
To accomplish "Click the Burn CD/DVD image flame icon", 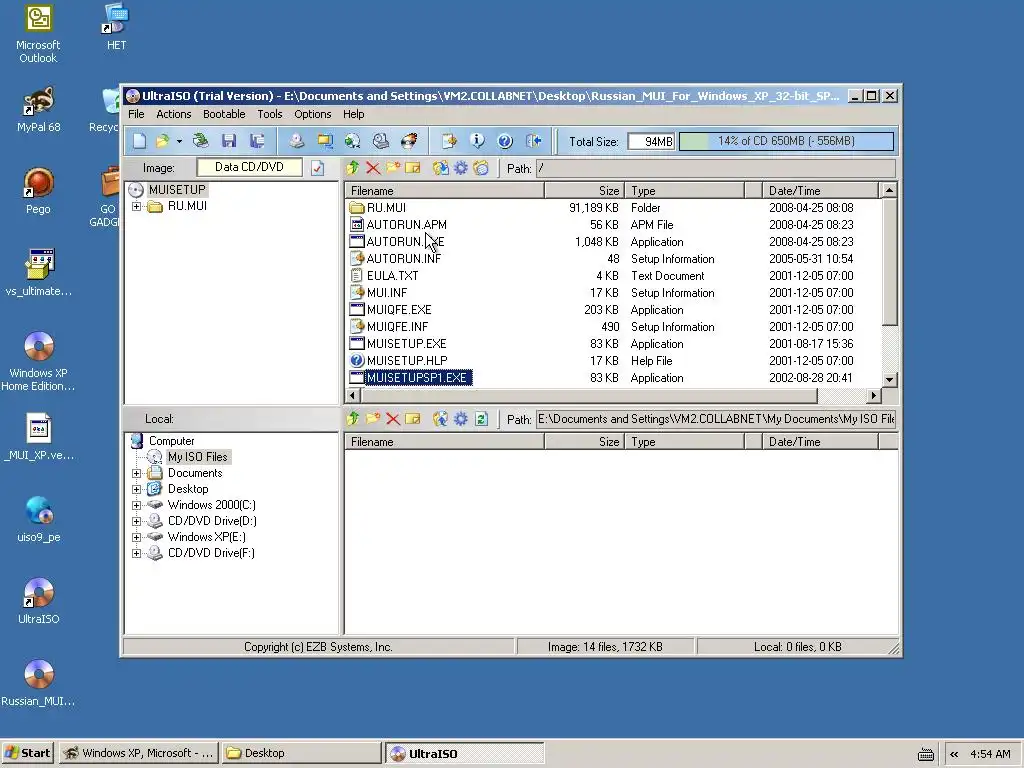I will (x=409, y=141).
